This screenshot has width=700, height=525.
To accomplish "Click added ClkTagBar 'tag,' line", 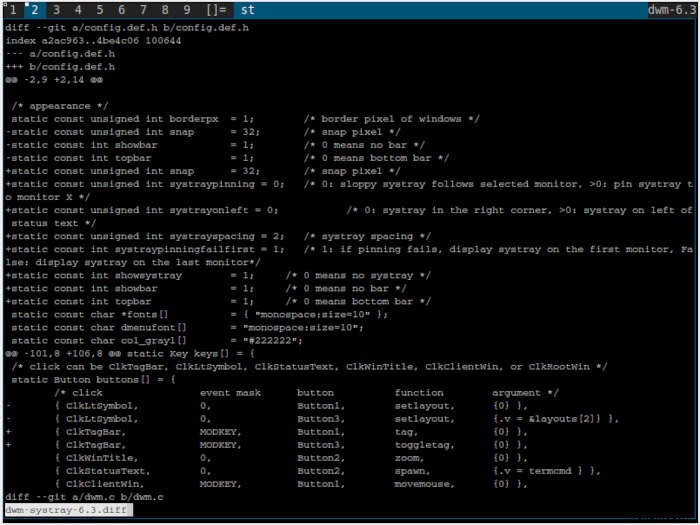I will 267,432.
